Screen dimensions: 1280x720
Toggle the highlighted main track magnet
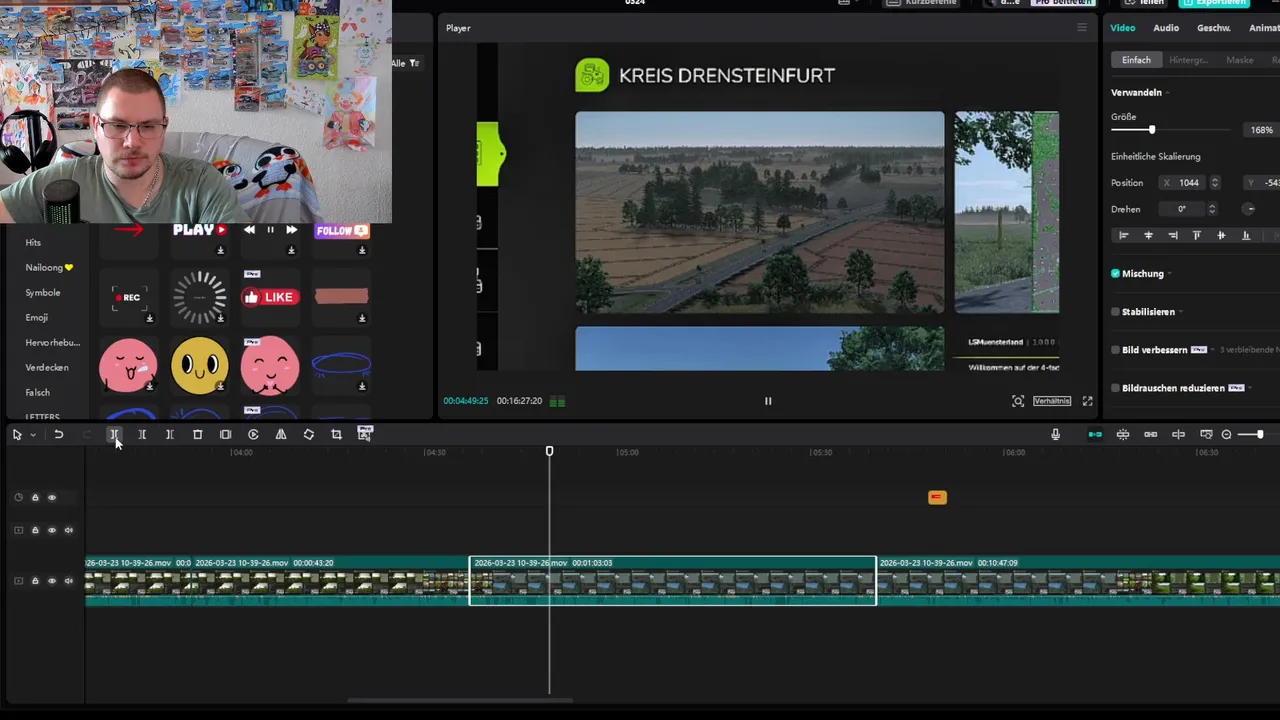click(x=1095, y=434)
